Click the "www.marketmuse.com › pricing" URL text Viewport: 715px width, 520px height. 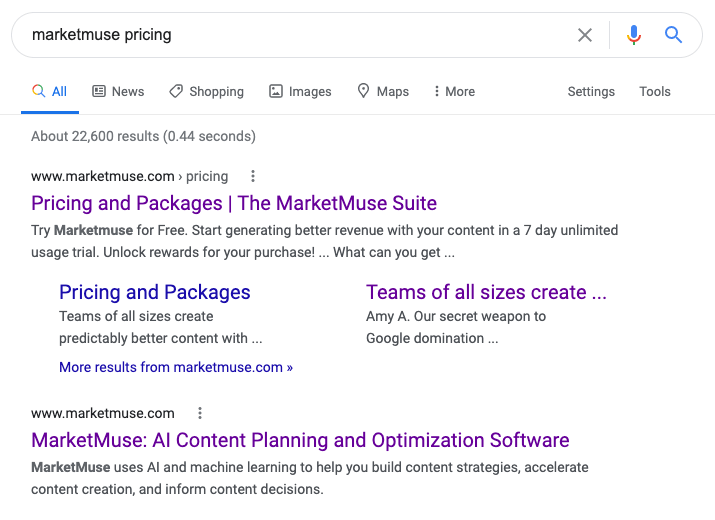(130, 177)
